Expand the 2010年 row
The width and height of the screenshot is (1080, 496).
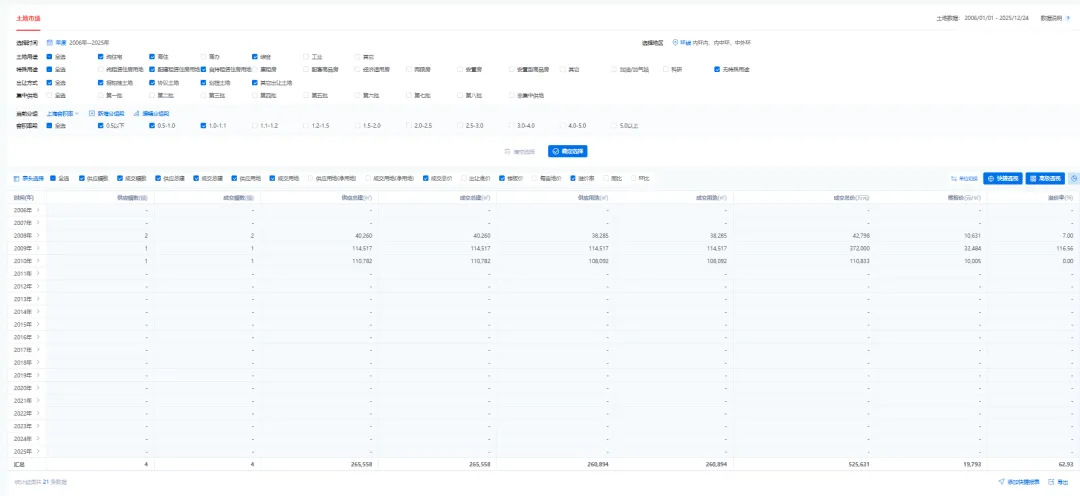[x=39, y=261]
